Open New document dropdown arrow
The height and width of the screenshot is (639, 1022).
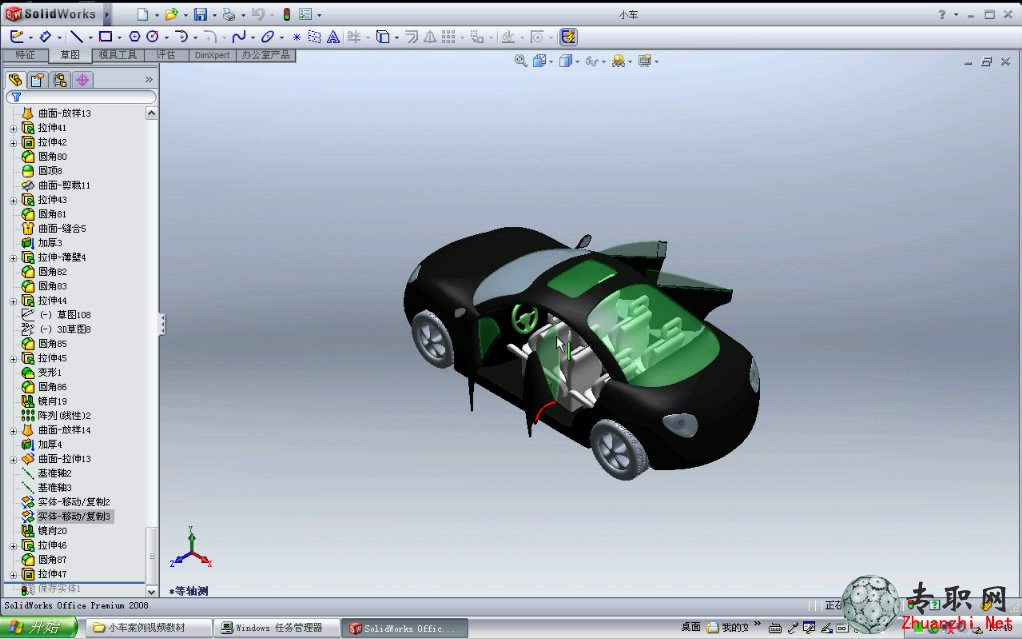(156, 15)
